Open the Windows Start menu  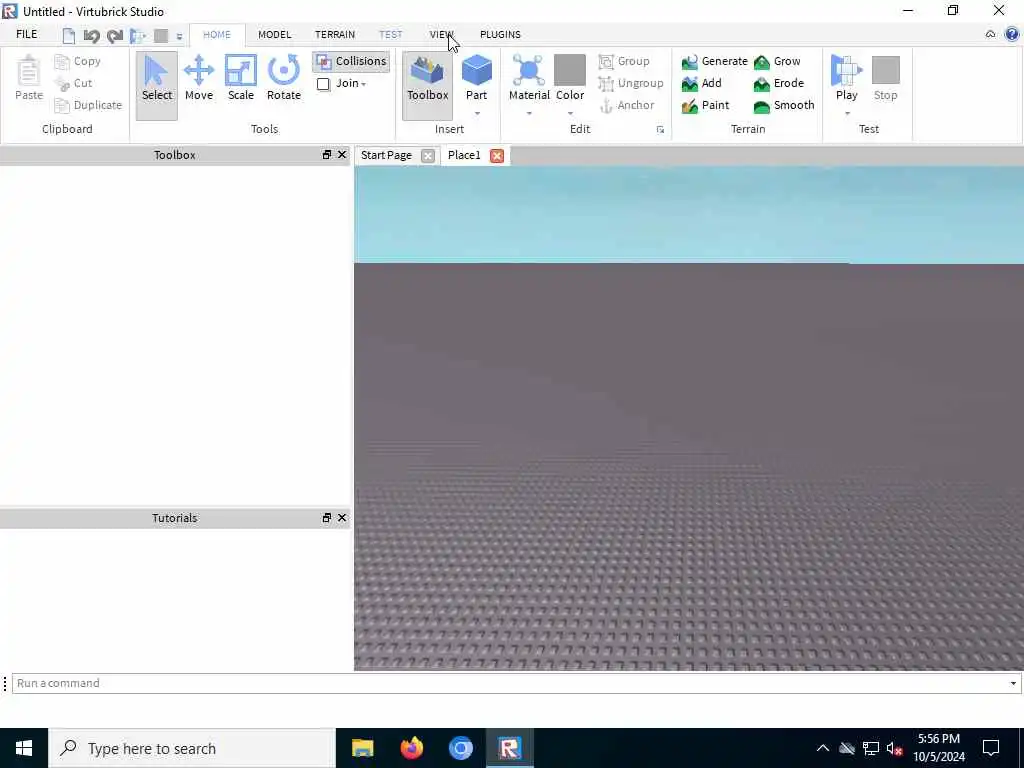click(x=24, y=748)
